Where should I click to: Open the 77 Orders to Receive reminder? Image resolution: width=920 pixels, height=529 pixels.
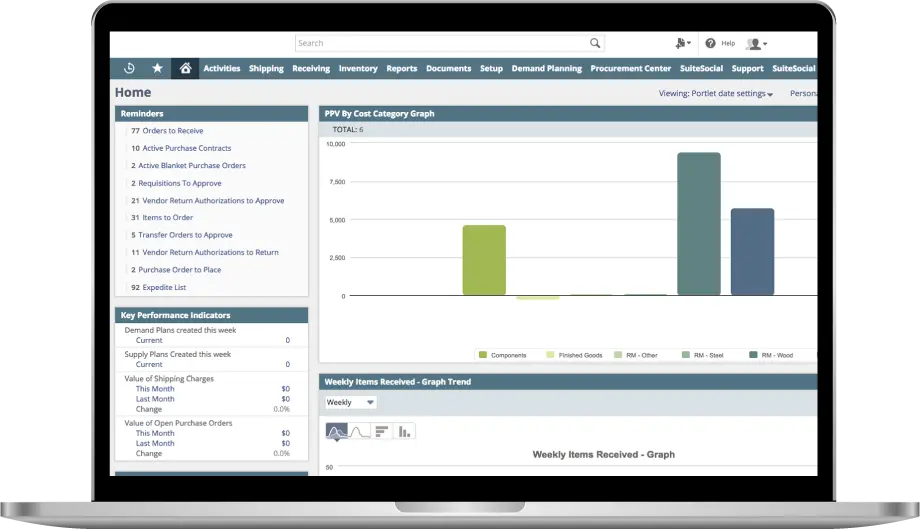pos(167,131)
